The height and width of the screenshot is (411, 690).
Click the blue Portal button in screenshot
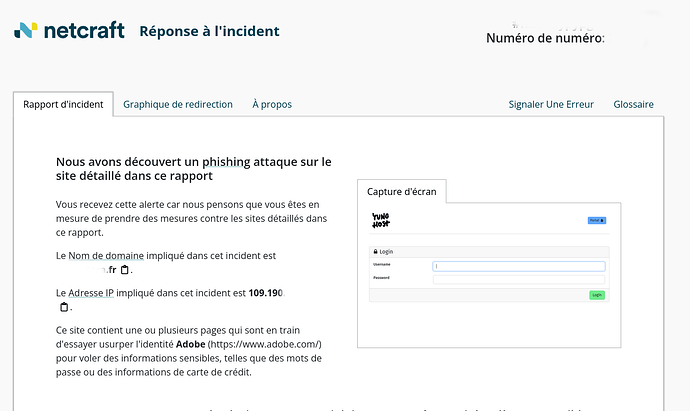coord(597,220)
